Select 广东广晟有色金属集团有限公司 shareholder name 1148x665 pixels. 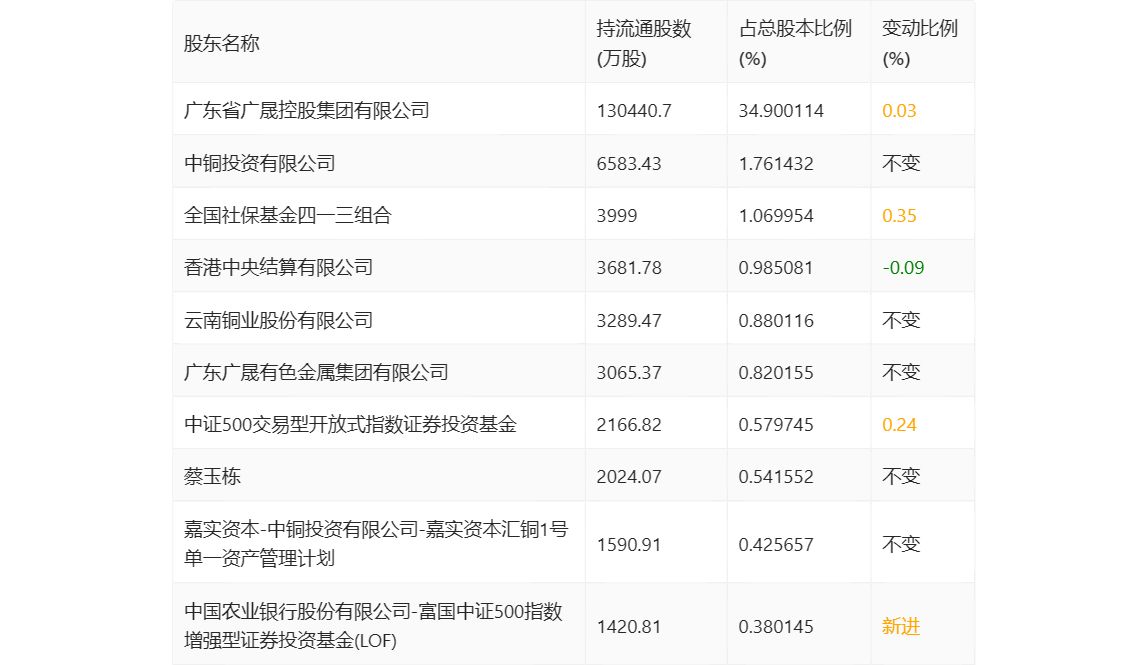pos(316,372)
